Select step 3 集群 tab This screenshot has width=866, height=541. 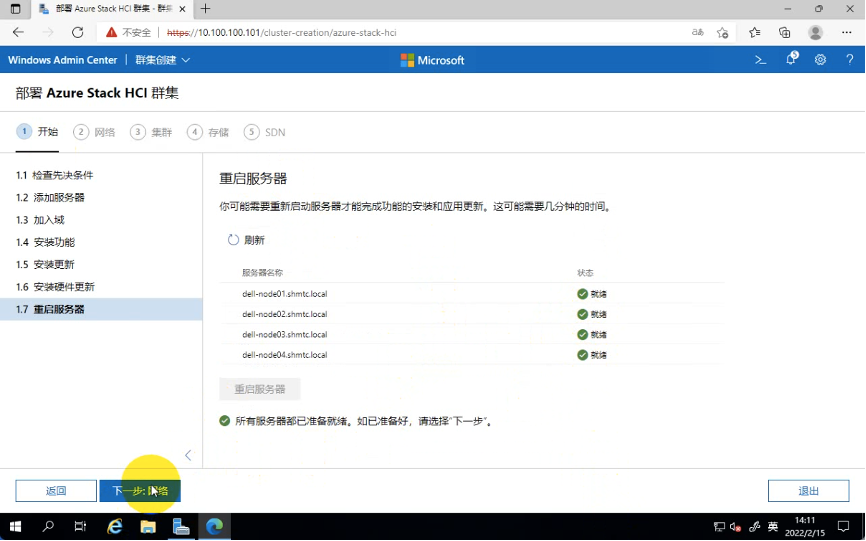[x=151, y=132]
